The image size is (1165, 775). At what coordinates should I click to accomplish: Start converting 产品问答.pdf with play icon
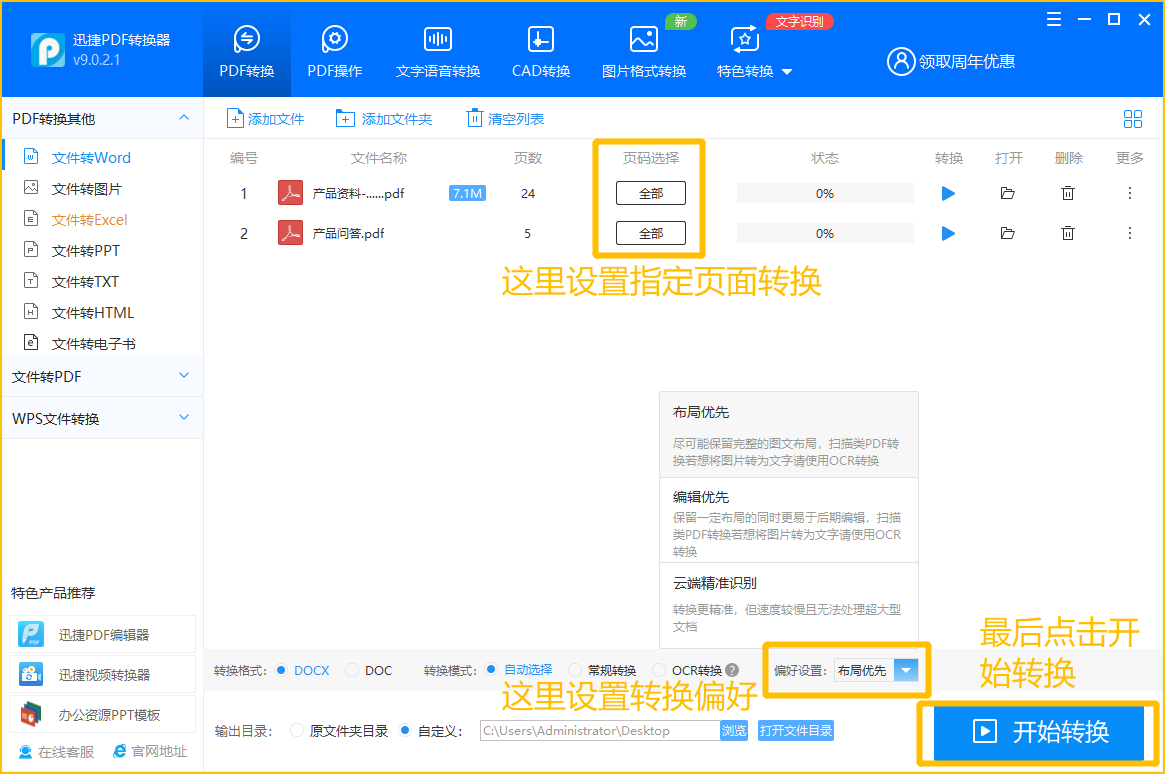(948, 233)
